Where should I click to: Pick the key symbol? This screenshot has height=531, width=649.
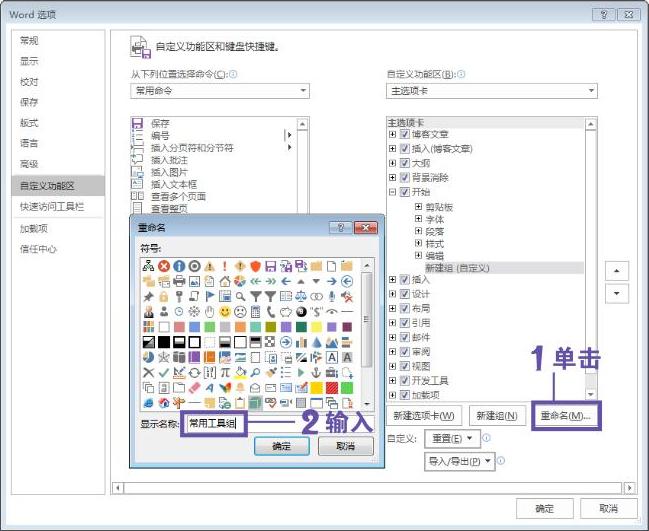(x=179, y=296)
